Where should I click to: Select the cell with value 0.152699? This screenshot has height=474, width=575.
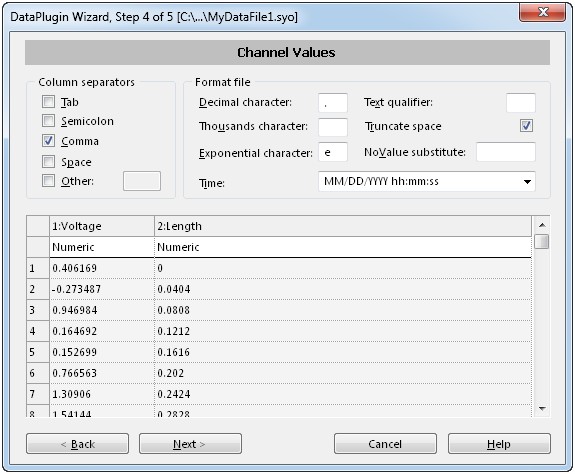pos(102,352)
